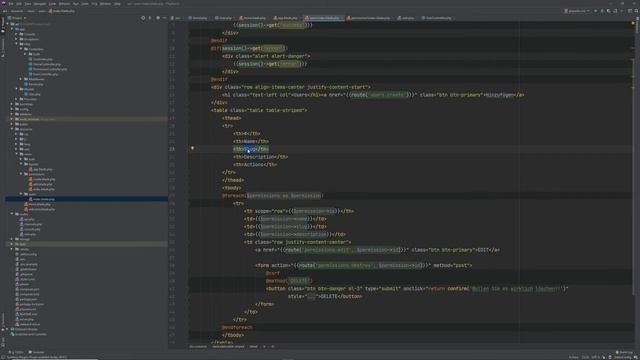Click the collapse-all icon in Project panel header
Viewport: 640px width, 360px height.
pos(150,18)
